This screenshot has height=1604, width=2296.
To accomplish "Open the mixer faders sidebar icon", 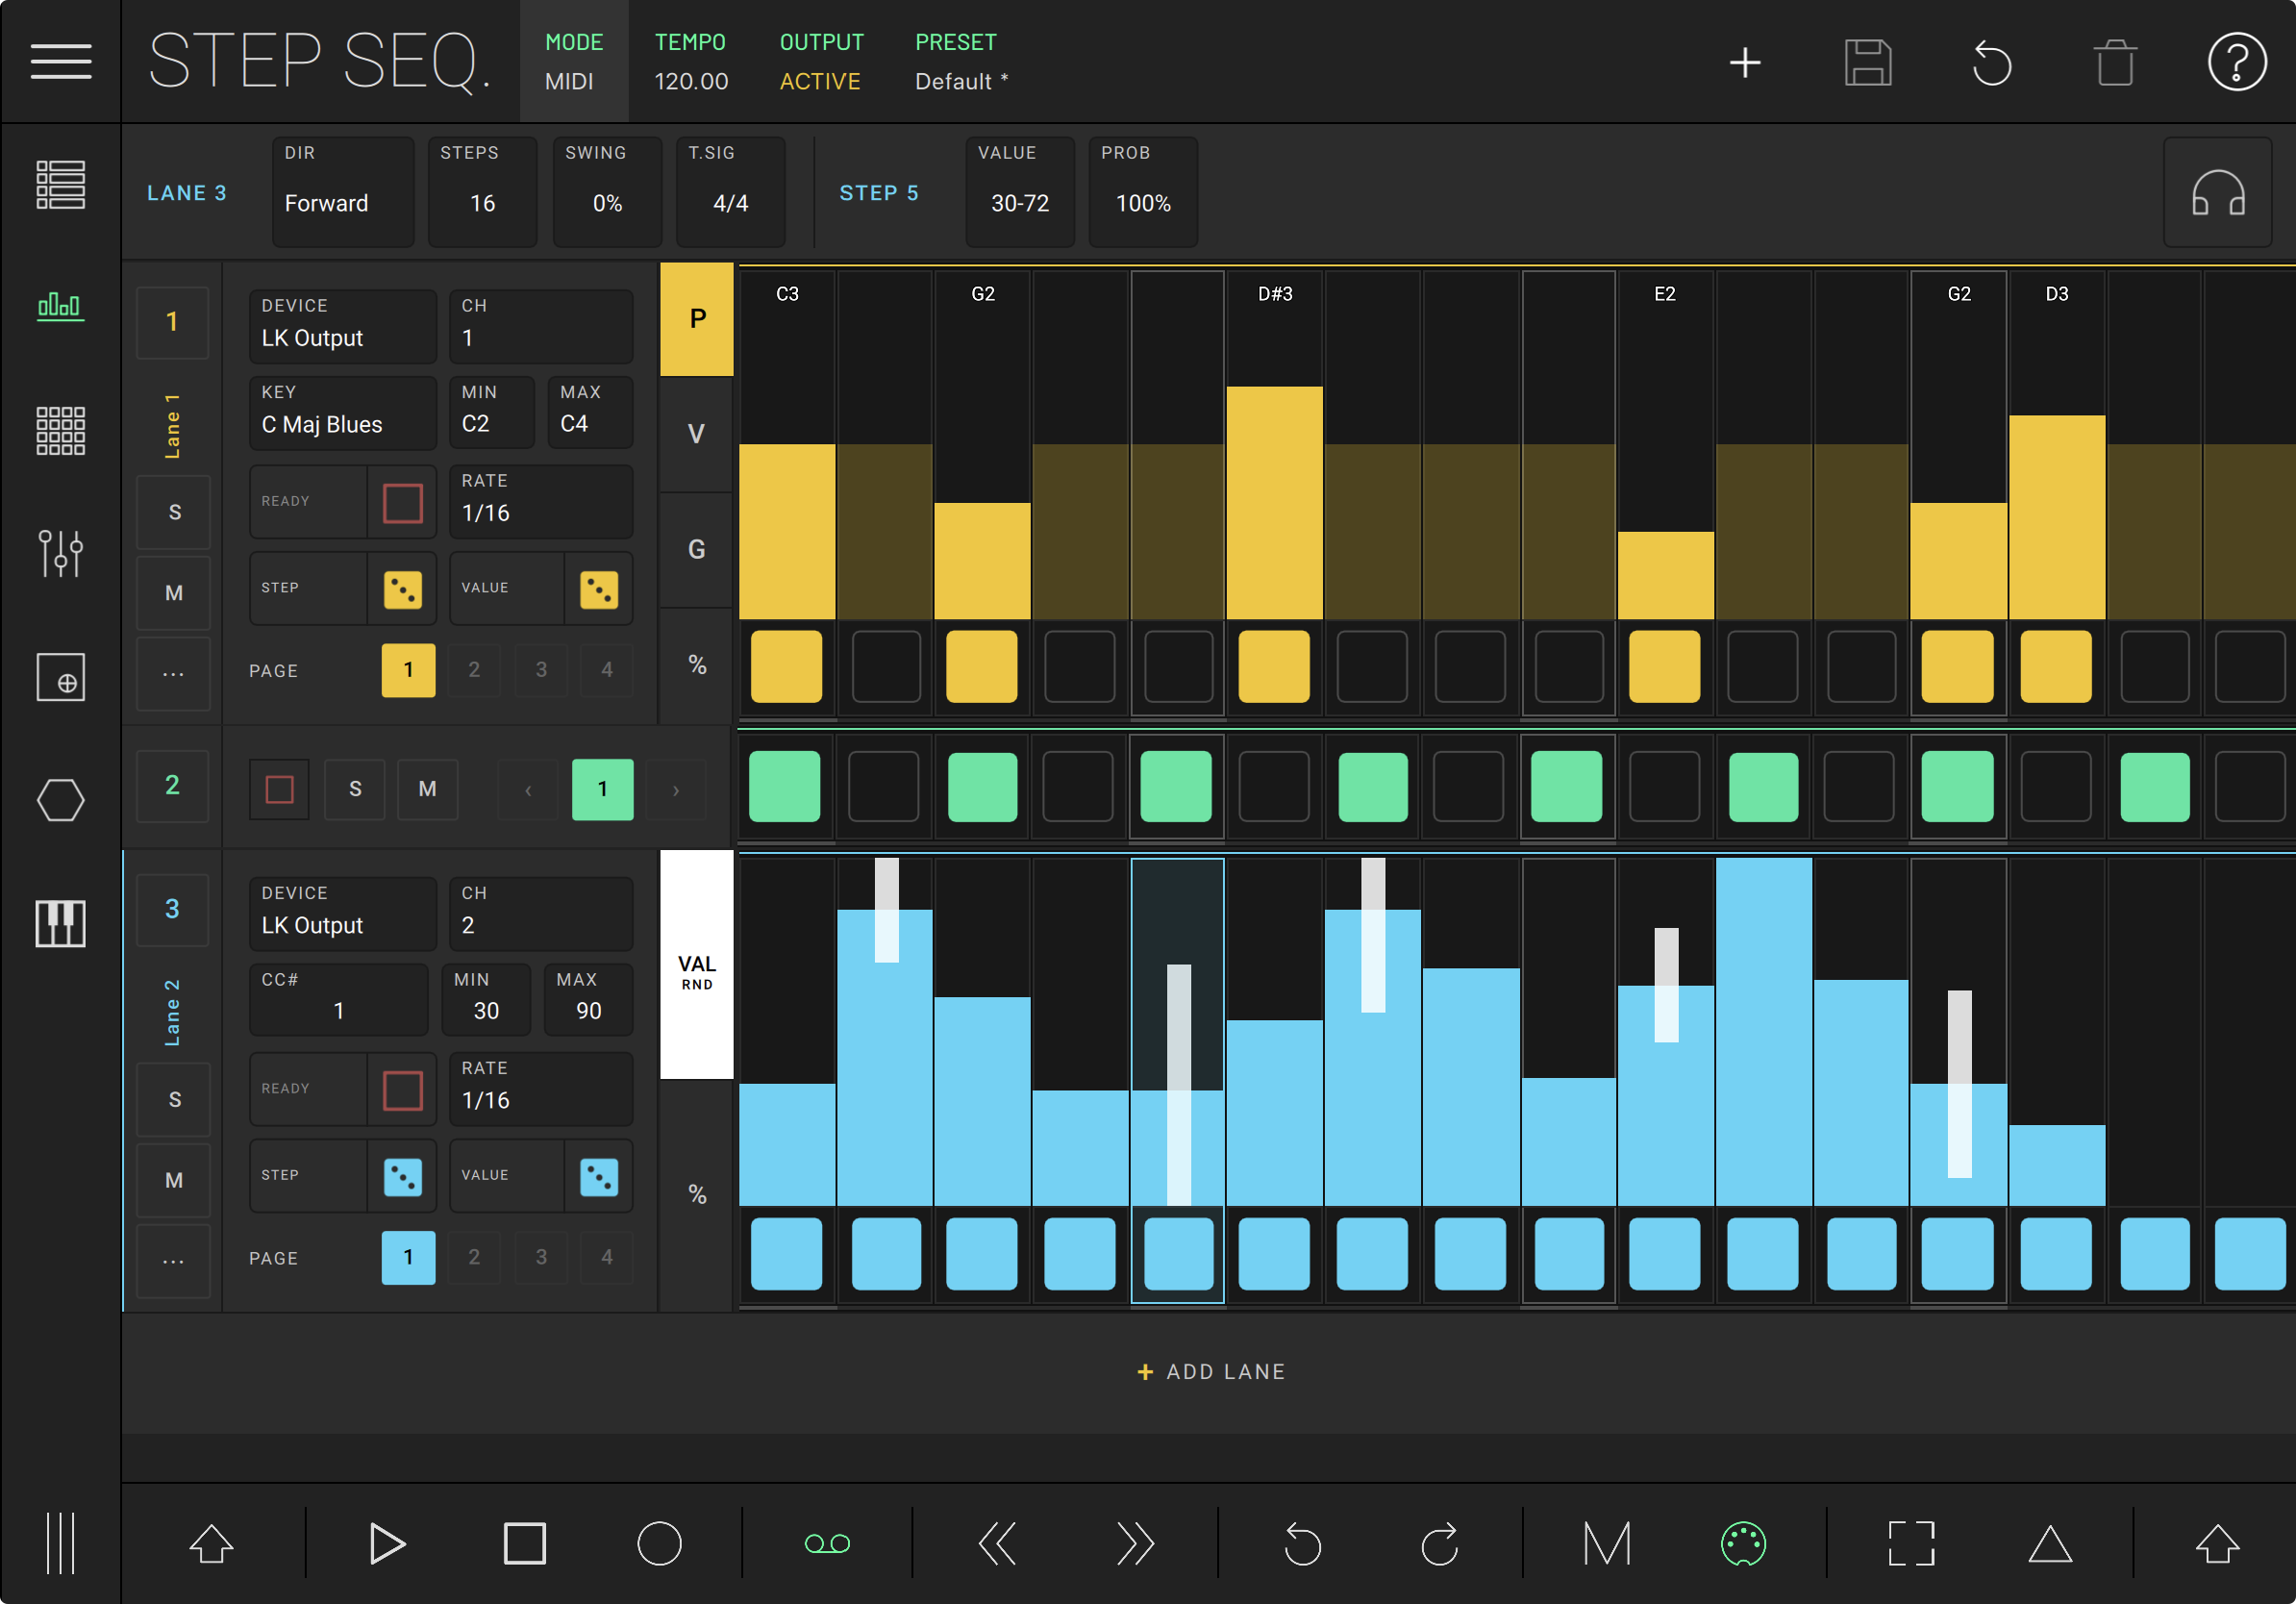I will click(x=60, y=553).
